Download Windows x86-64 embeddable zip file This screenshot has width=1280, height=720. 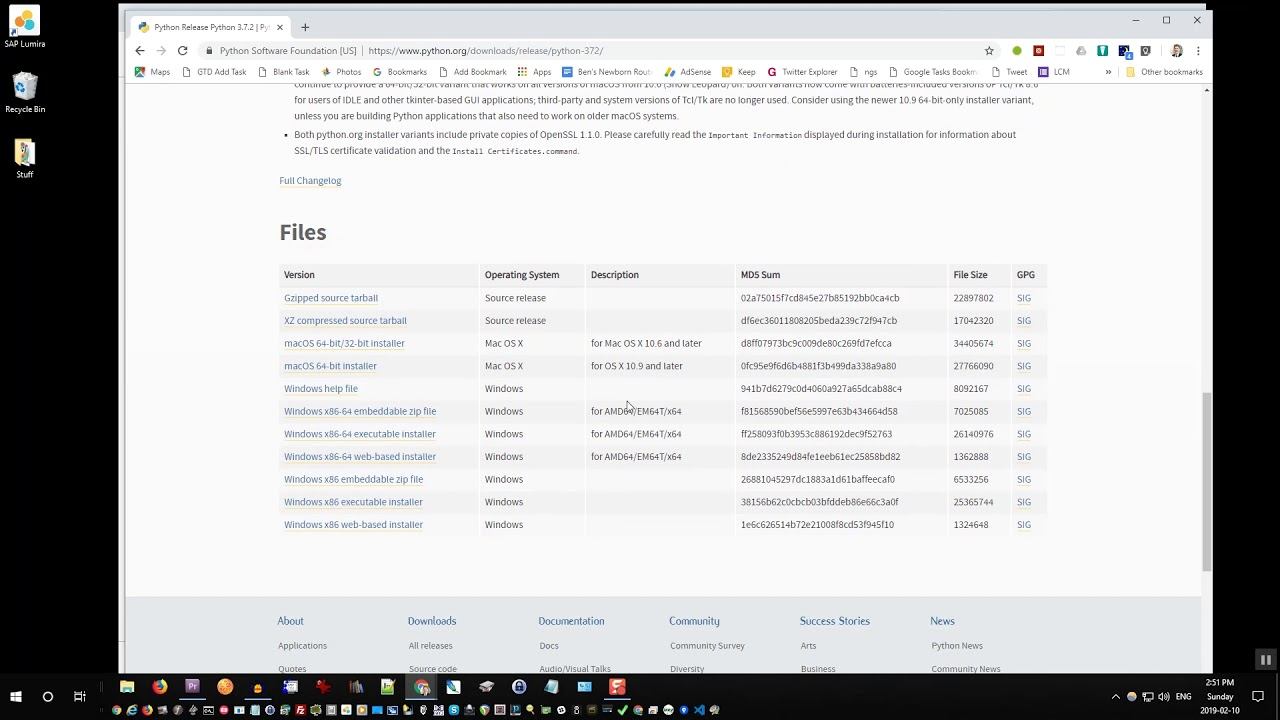(x=360, y=411)
